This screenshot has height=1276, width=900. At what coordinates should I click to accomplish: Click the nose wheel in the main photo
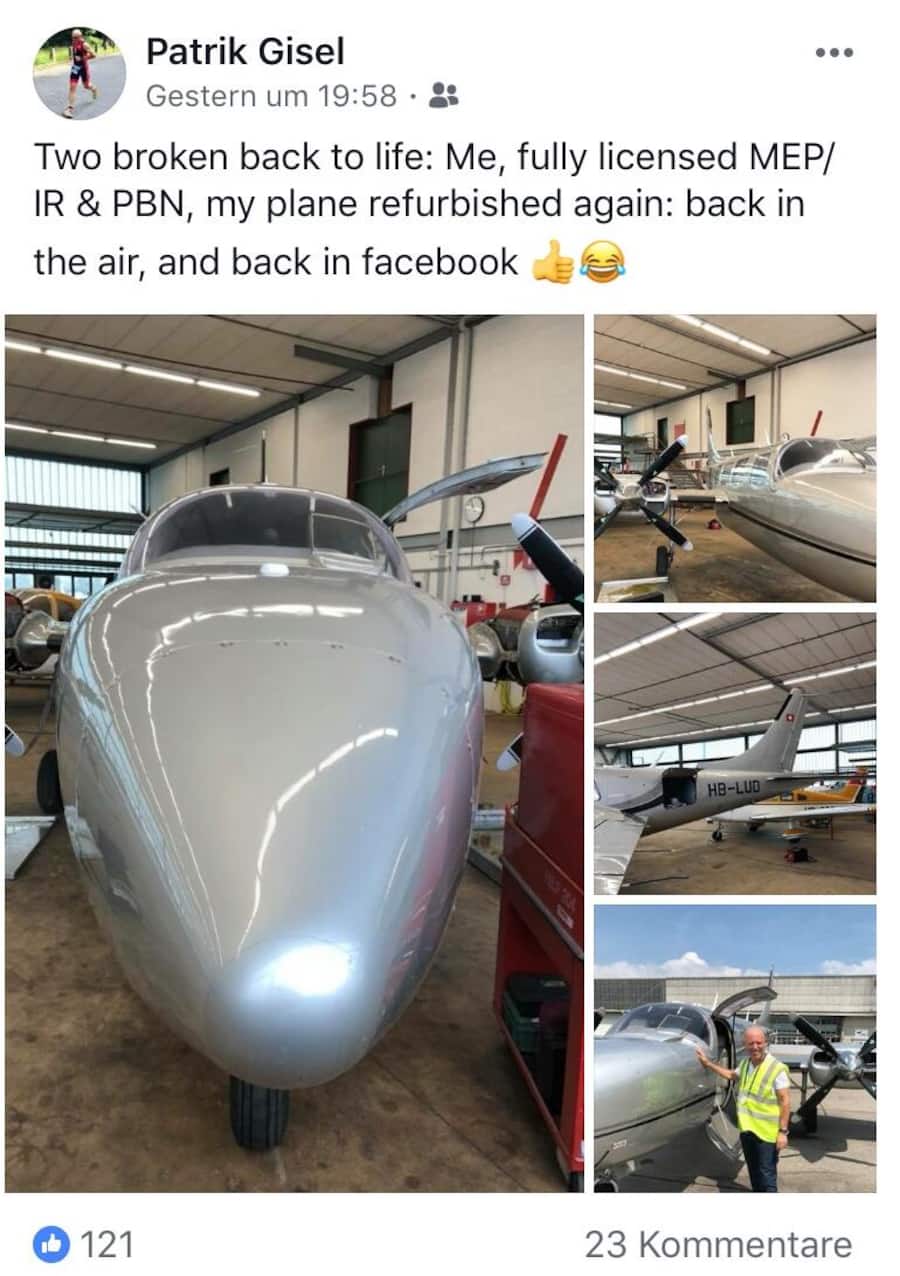[259, 1112]
